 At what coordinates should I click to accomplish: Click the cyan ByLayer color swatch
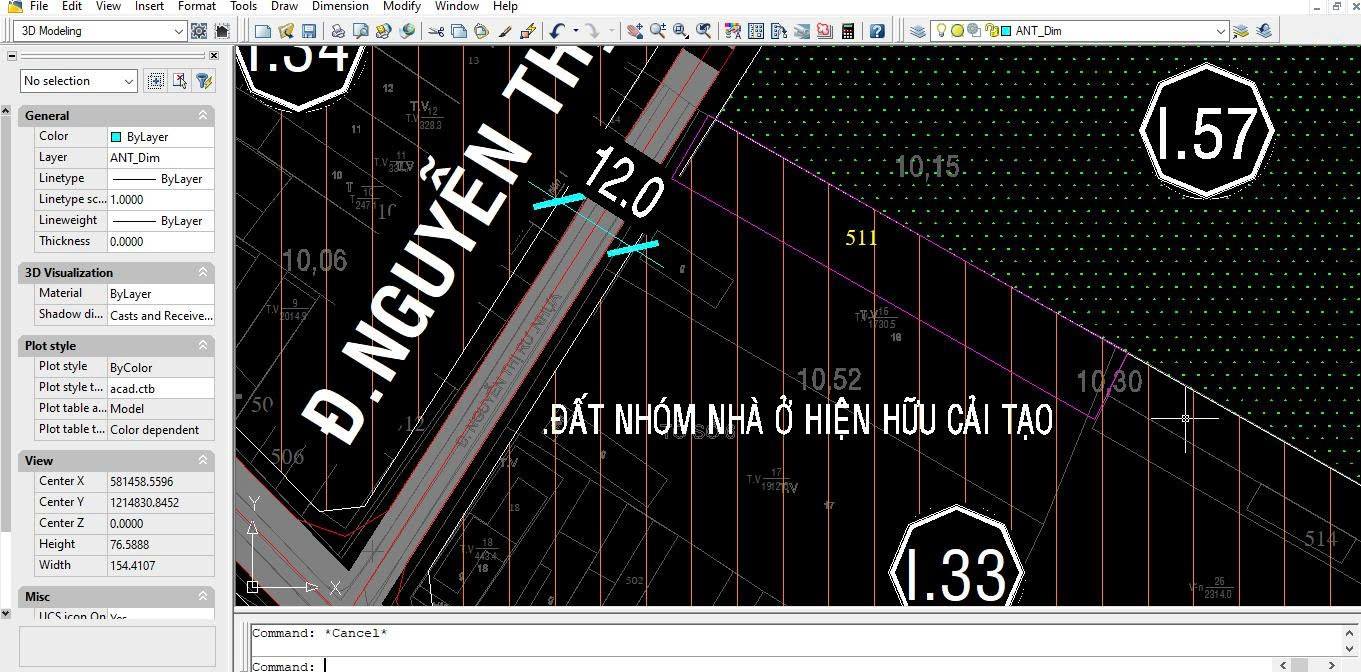(x=114, y=136)
